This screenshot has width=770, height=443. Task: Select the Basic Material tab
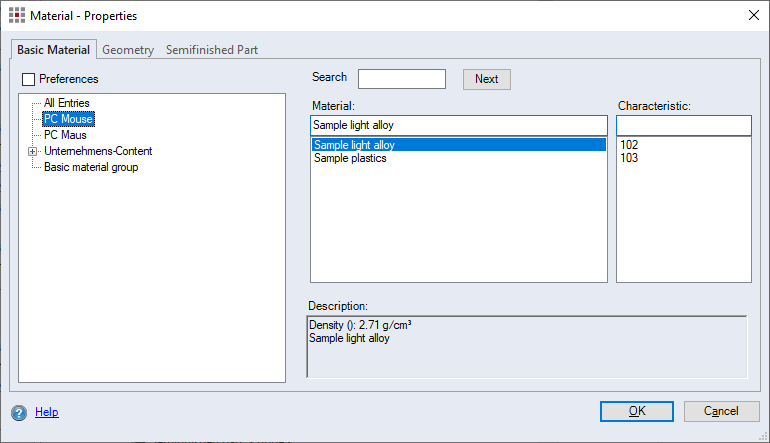[53, 50]
